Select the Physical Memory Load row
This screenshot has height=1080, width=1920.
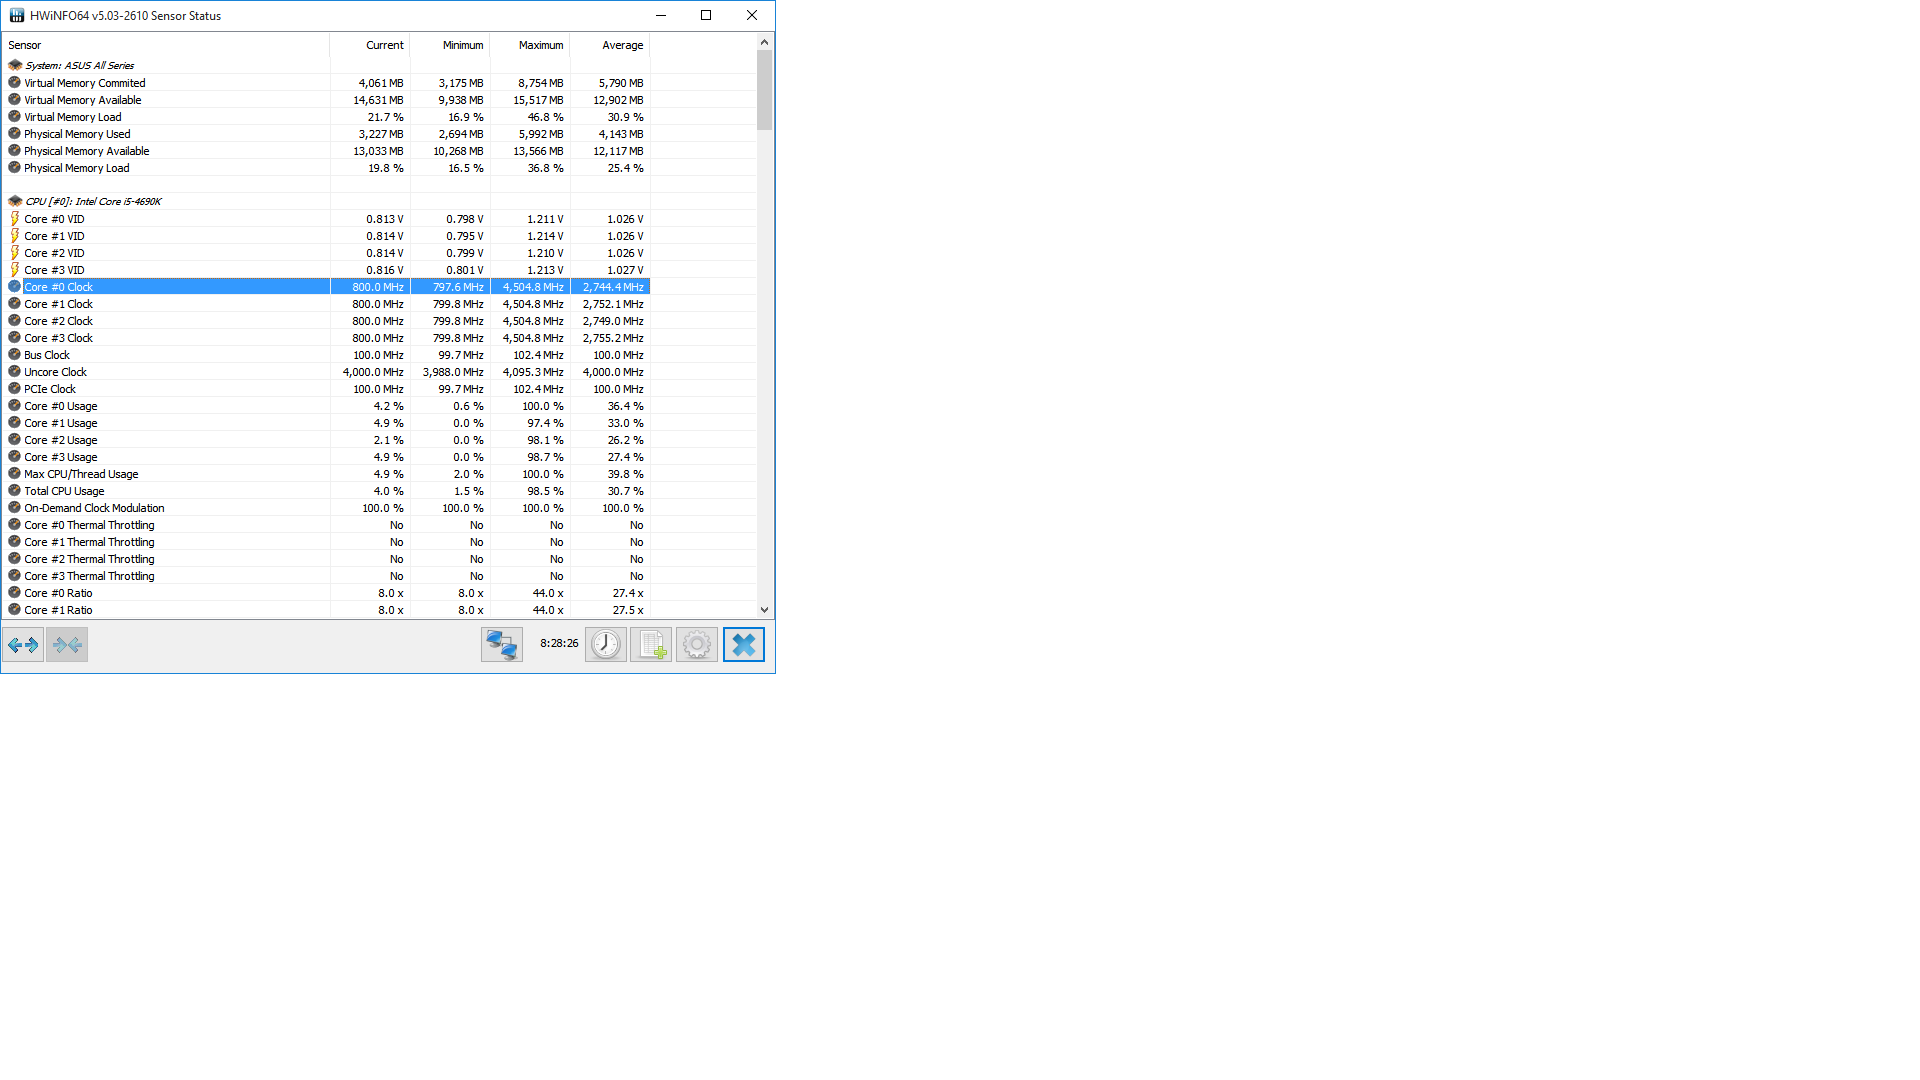coord(77,168)
